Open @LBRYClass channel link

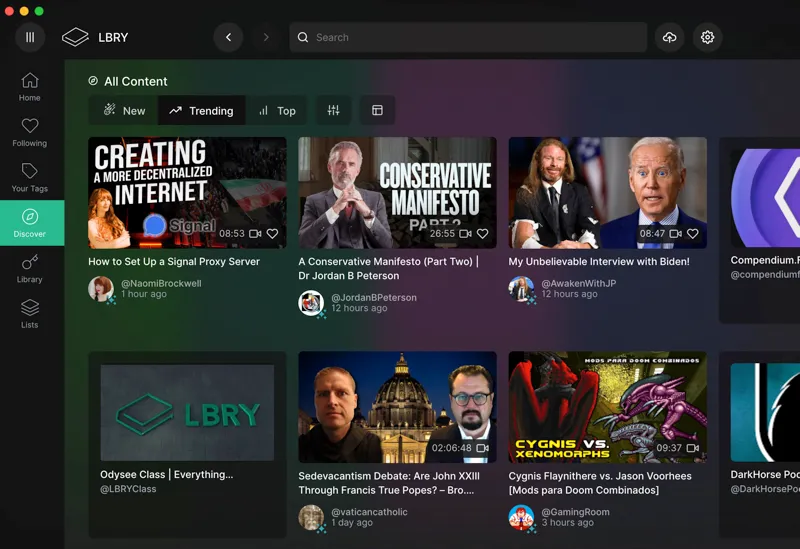(128, 489)
